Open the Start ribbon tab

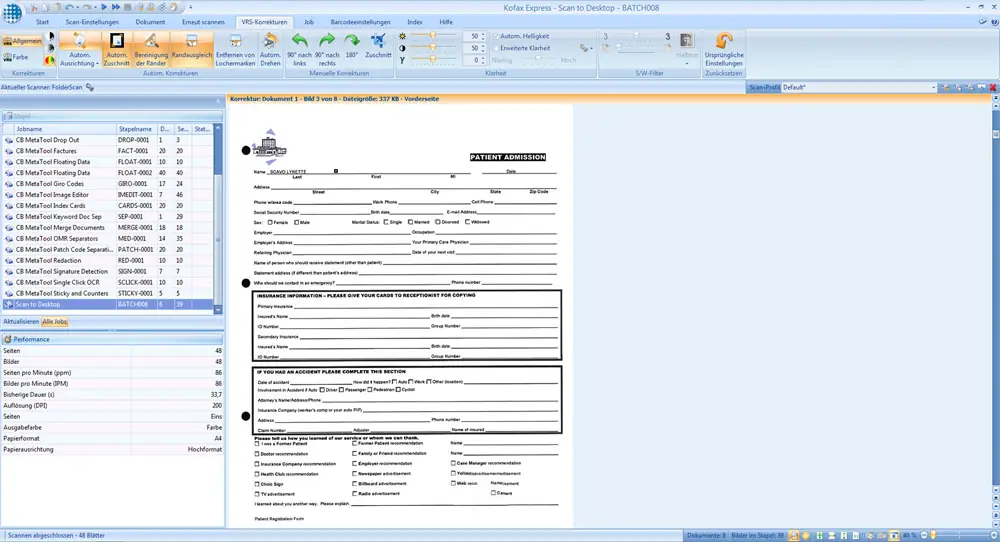42,22
